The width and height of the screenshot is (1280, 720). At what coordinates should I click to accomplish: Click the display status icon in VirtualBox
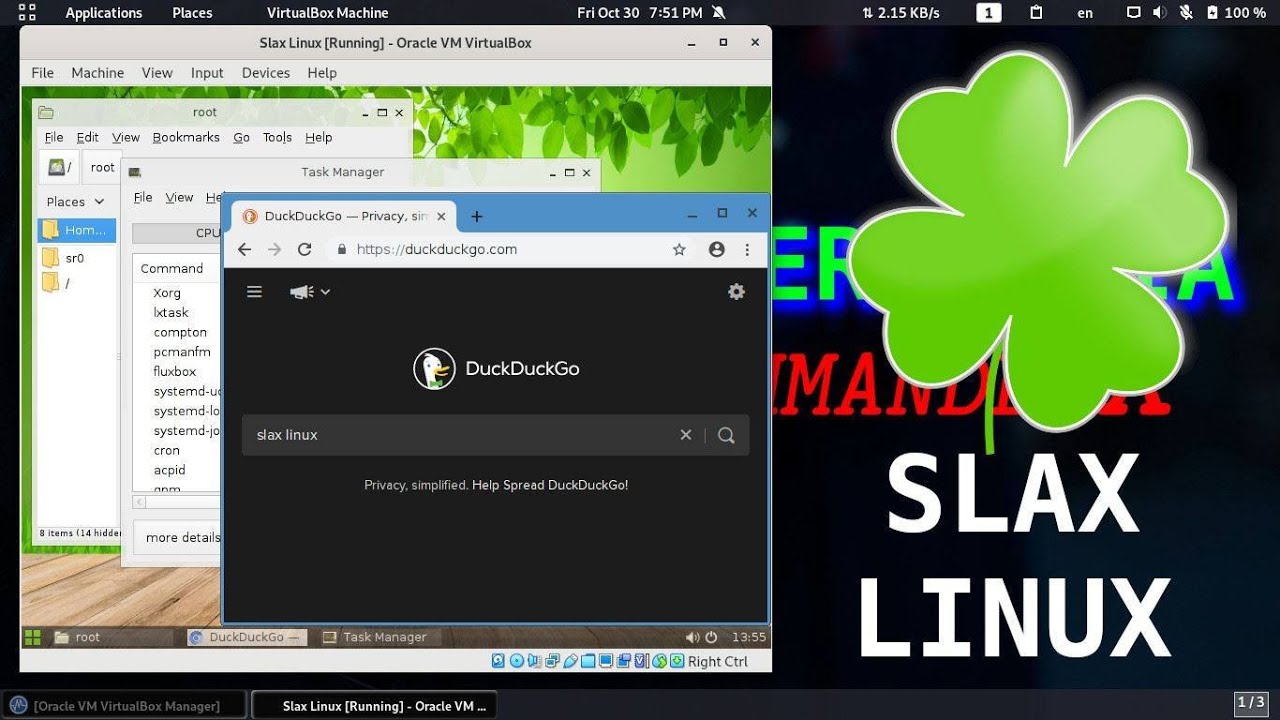pos(606,661)
